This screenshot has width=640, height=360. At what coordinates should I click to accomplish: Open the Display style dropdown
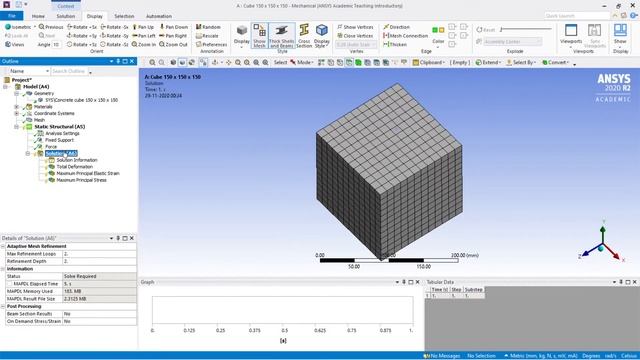click(x=322, y=36)
